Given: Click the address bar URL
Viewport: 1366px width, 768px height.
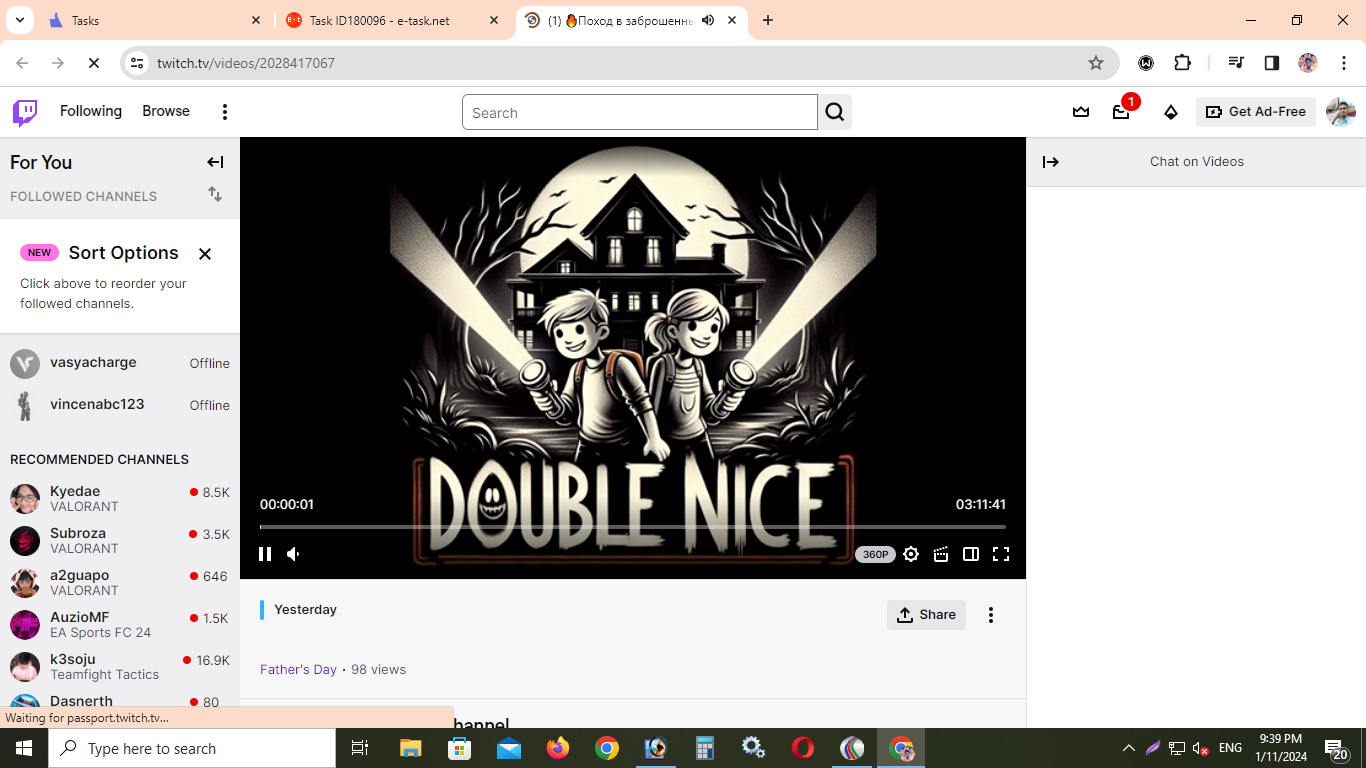Looking at the screenshot, I should pos(246,63).
